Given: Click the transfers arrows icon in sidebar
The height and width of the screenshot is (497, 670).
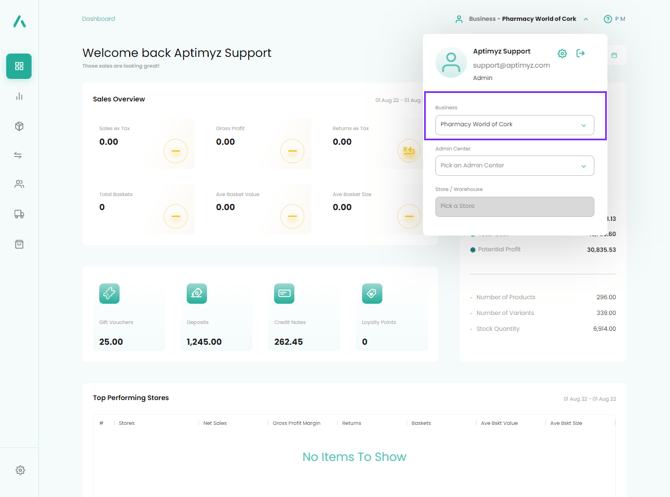Looking at the screenshot, I should click(19, 155).
